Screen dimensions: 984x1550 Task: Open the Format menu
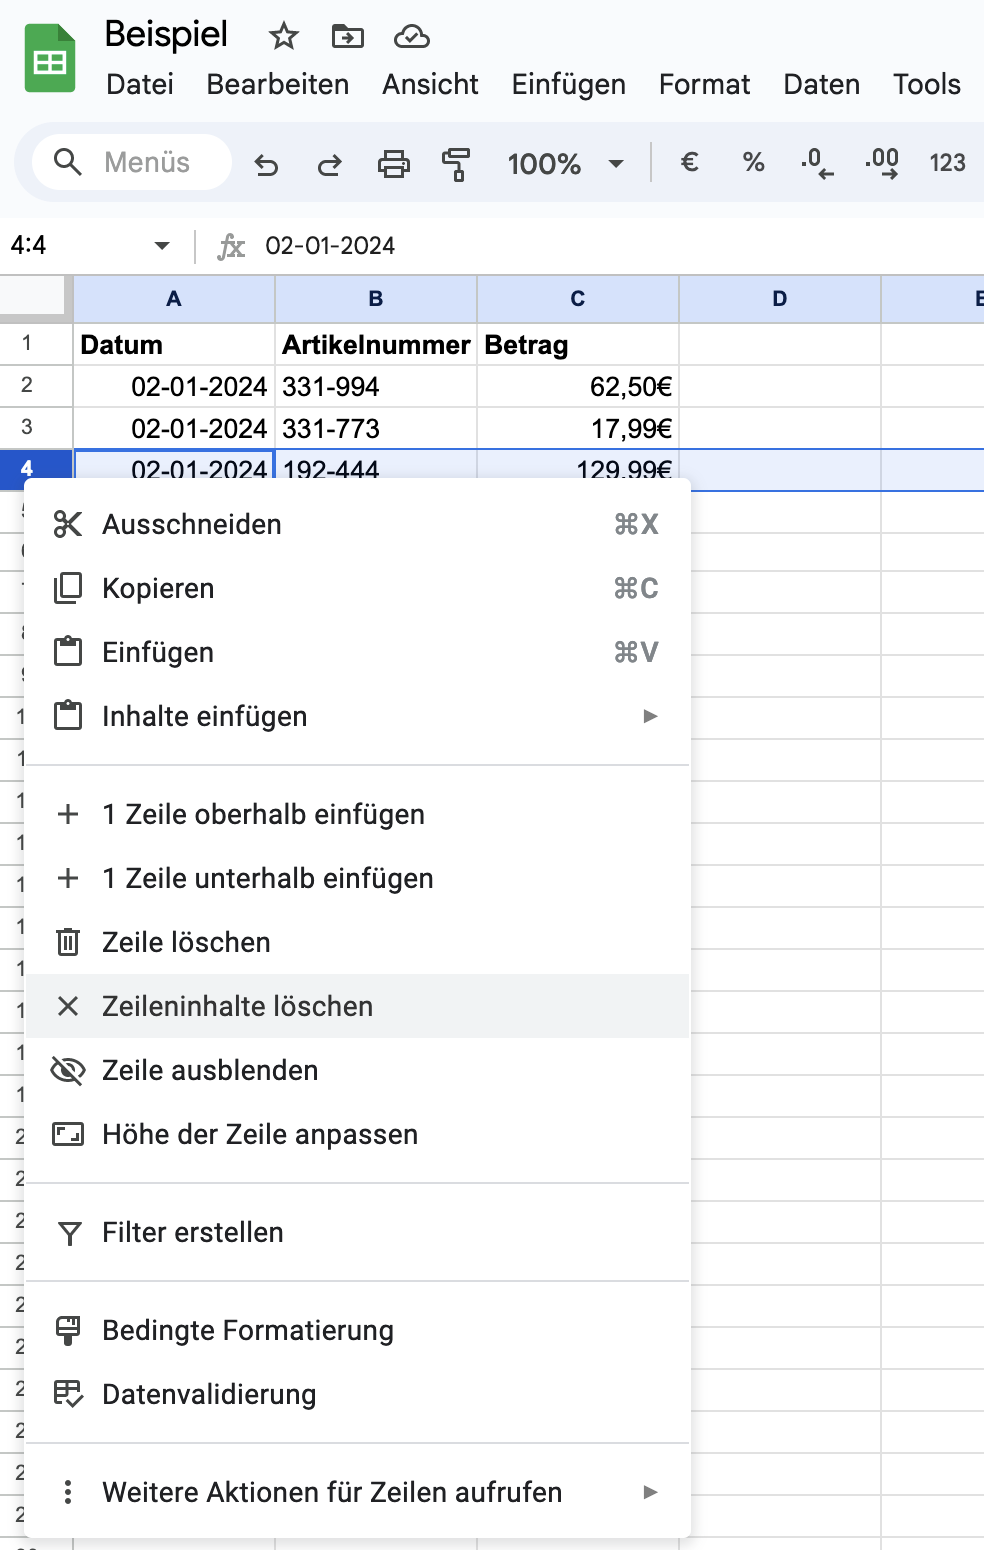(x=704, y=84)
